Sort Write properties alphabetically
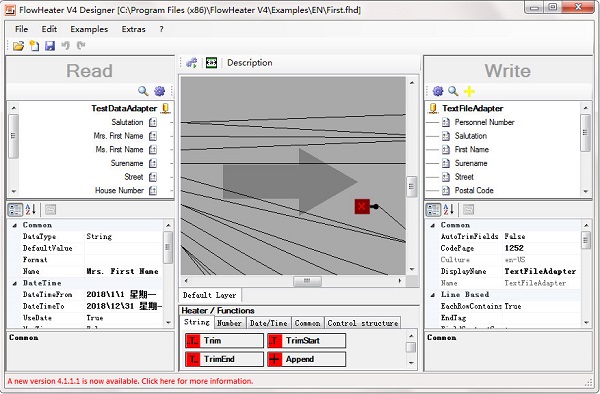The height and width of the screenshot is (394, 600). coord(448,210)
